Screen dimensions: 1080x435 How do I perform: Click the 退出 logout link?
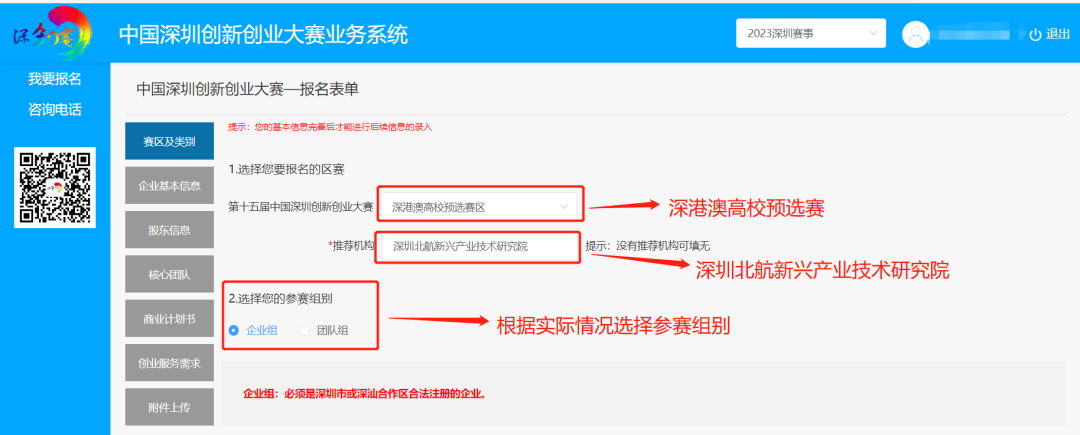pyautogui.click(x=1057, y=34)
